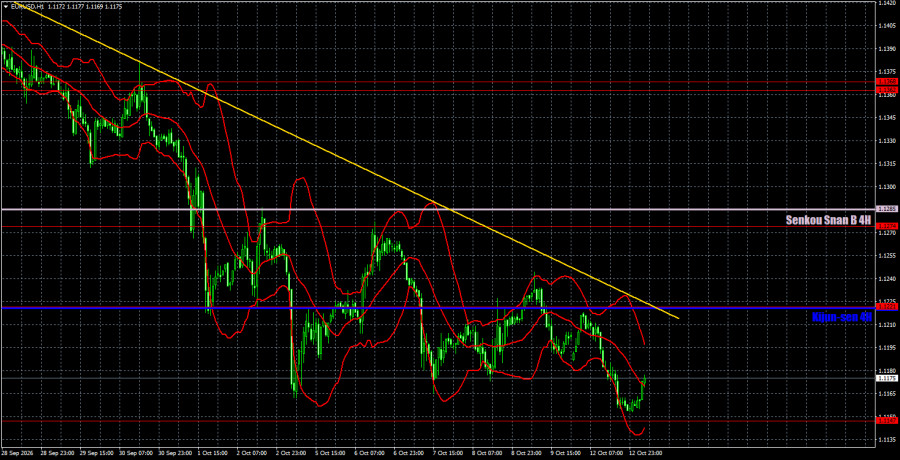This screenshot has width=900, height=460.
Task: Click the 1.1390 price scale label
Action: pyautogui.click(x=886, y=49)
